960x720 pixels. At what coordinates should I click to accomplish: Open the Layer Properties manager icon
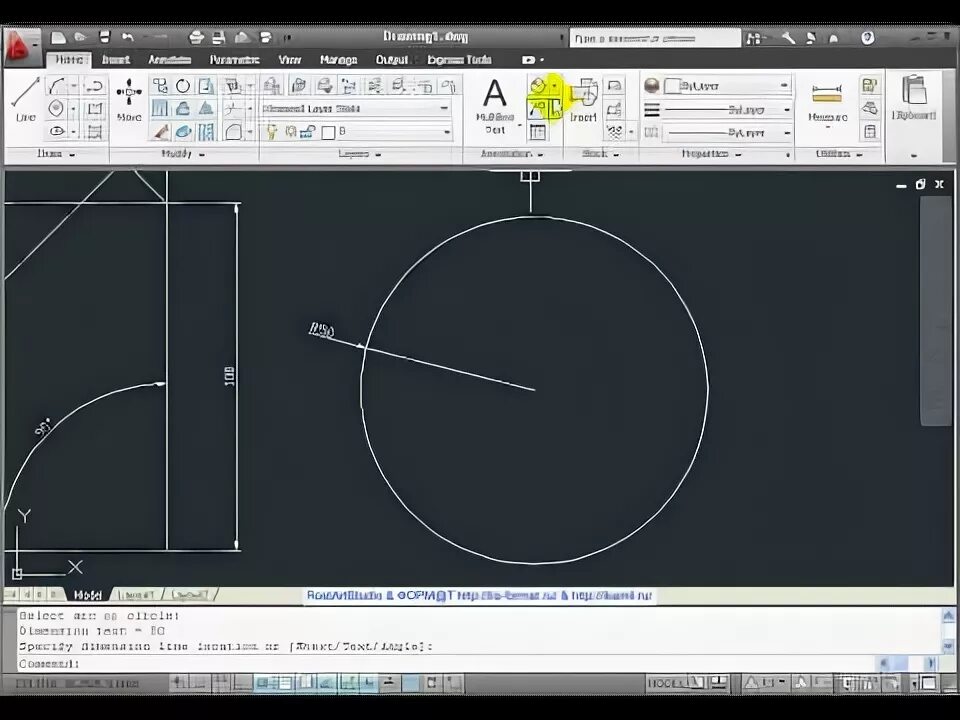pyautogui.click(x=271, y=86)
